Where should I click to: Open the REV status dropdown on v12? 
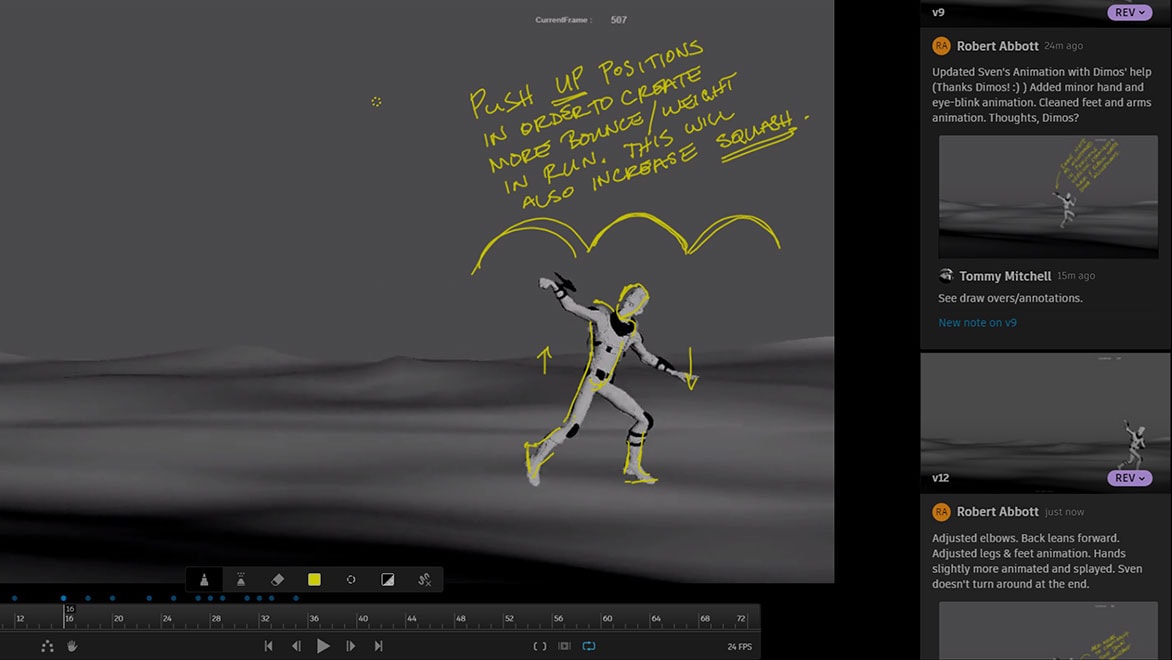pos(1129,478)
